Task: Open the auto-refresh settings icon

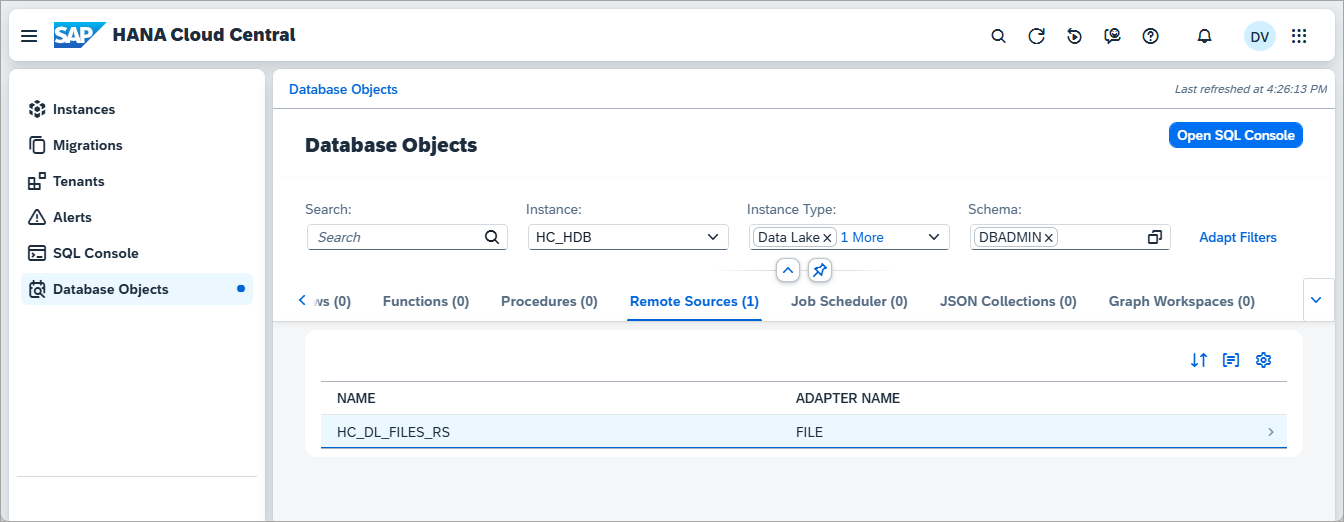Action: point(1074,36)
